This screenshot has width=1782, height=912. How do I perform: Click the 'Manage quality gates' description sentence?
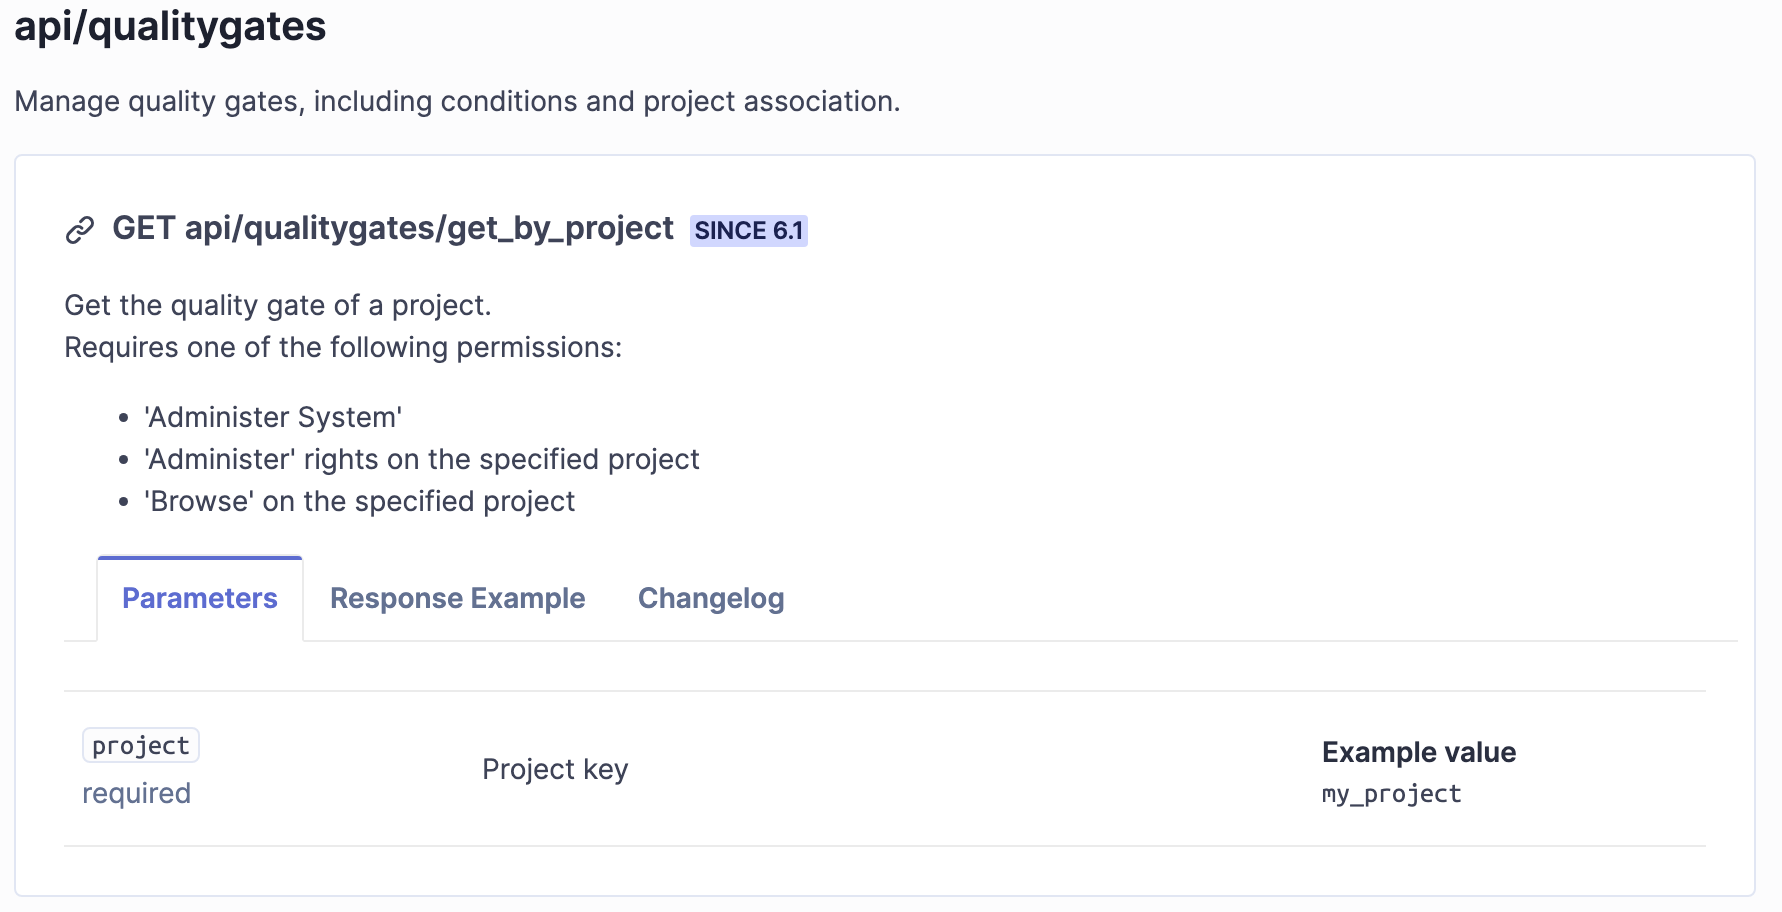[x=457, y=101]
